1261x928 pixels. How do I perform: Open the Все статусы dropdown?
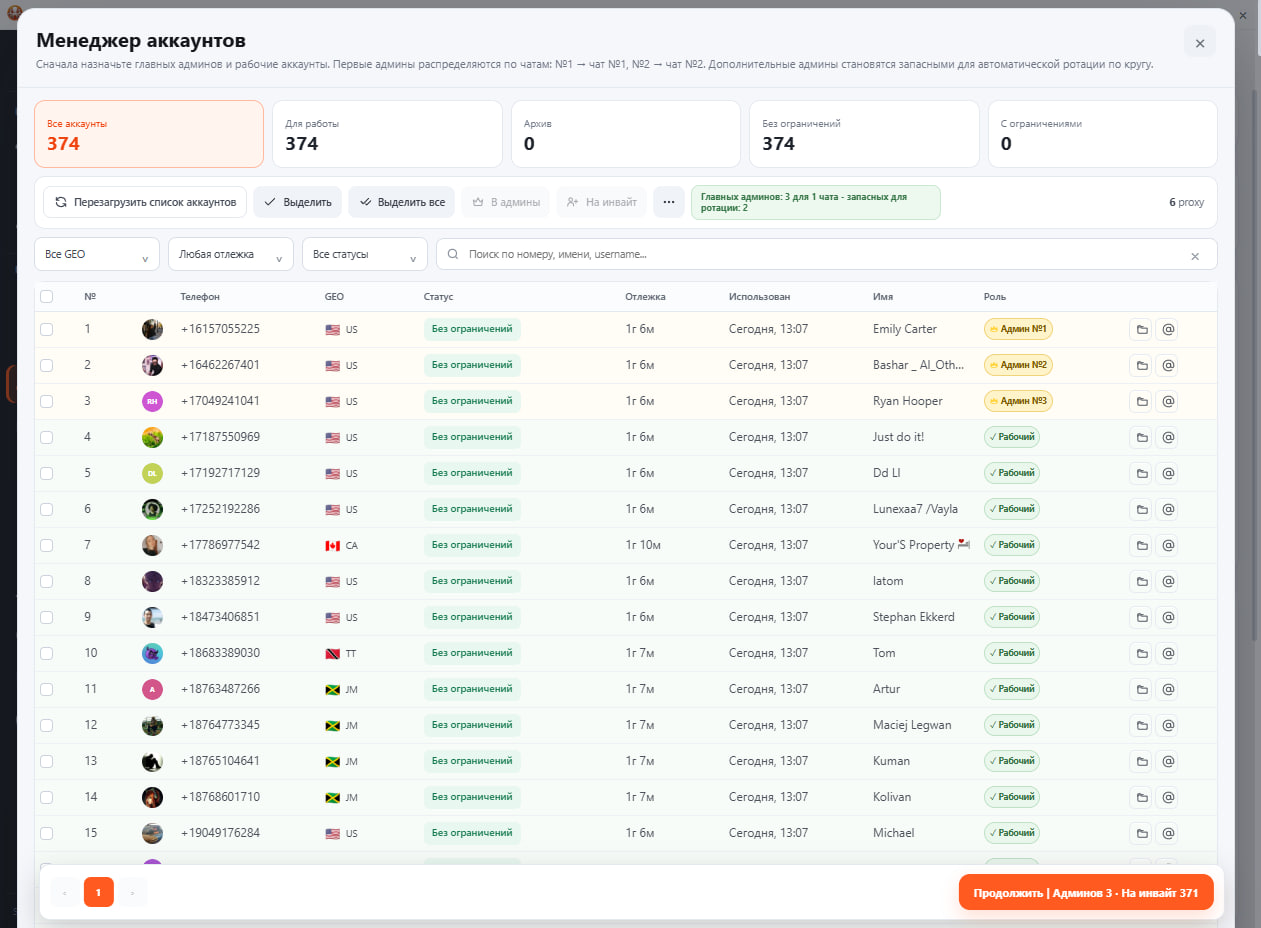365,254
